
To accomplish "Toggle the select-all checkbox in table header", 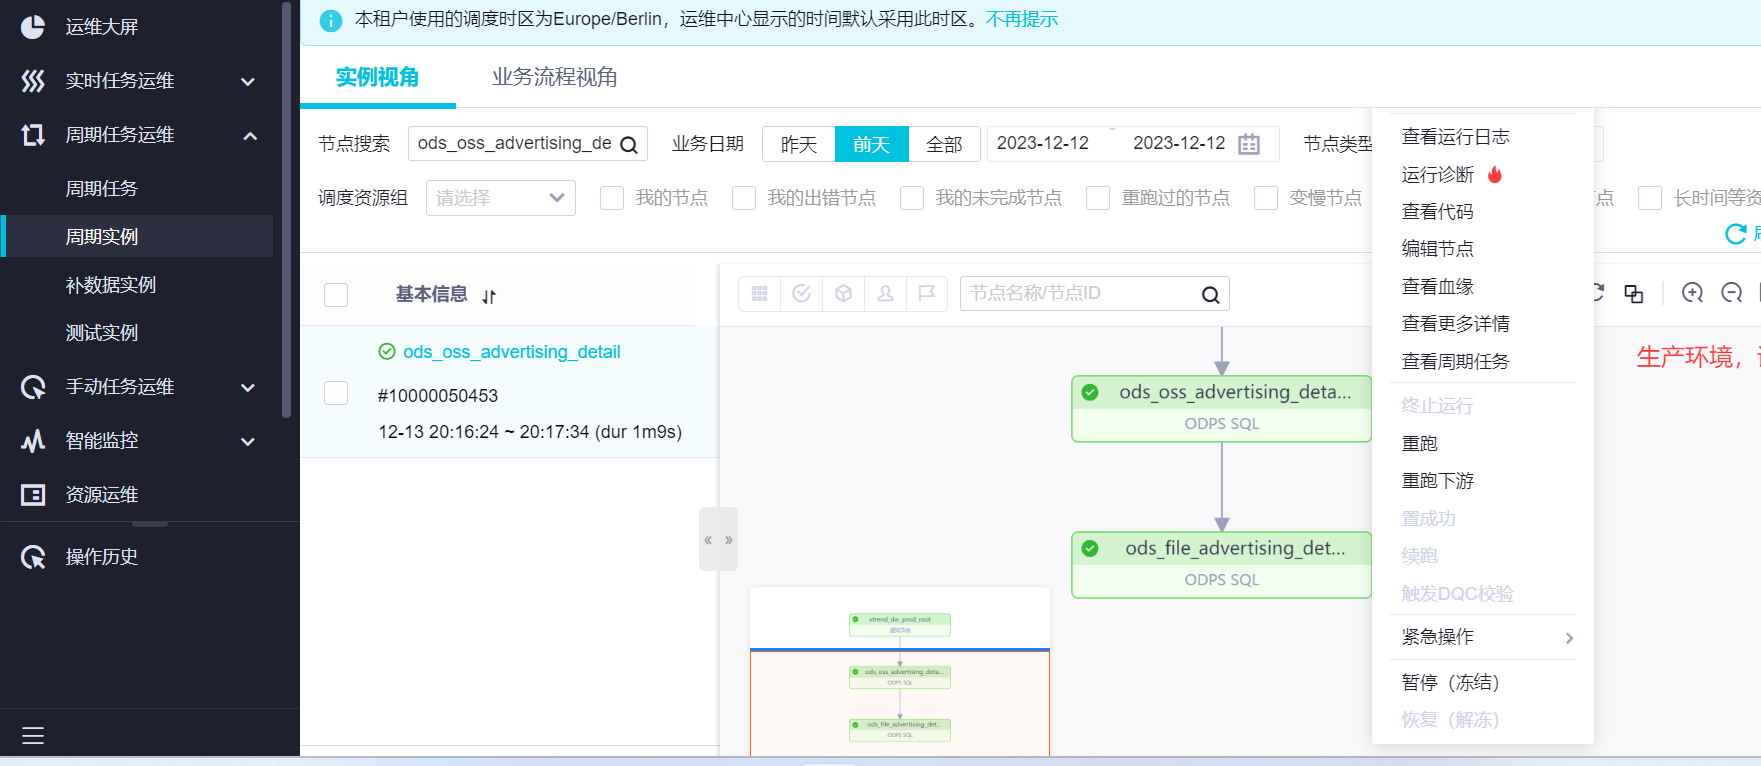I will pyautogui.click(x=336, y=295).
